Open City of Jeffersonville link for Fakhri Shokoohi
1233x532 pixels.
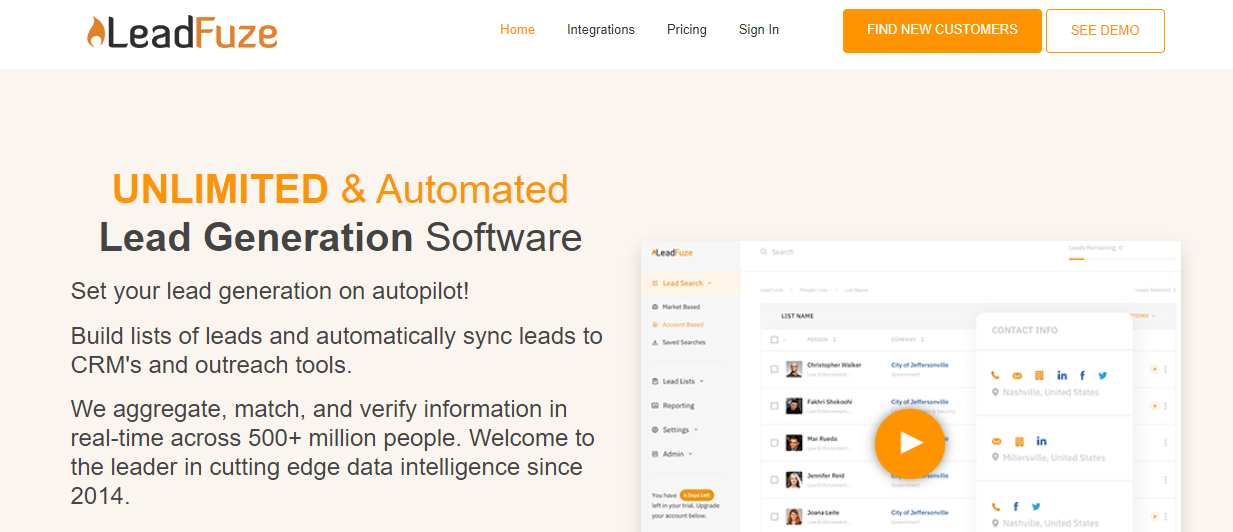click(920, 402)
